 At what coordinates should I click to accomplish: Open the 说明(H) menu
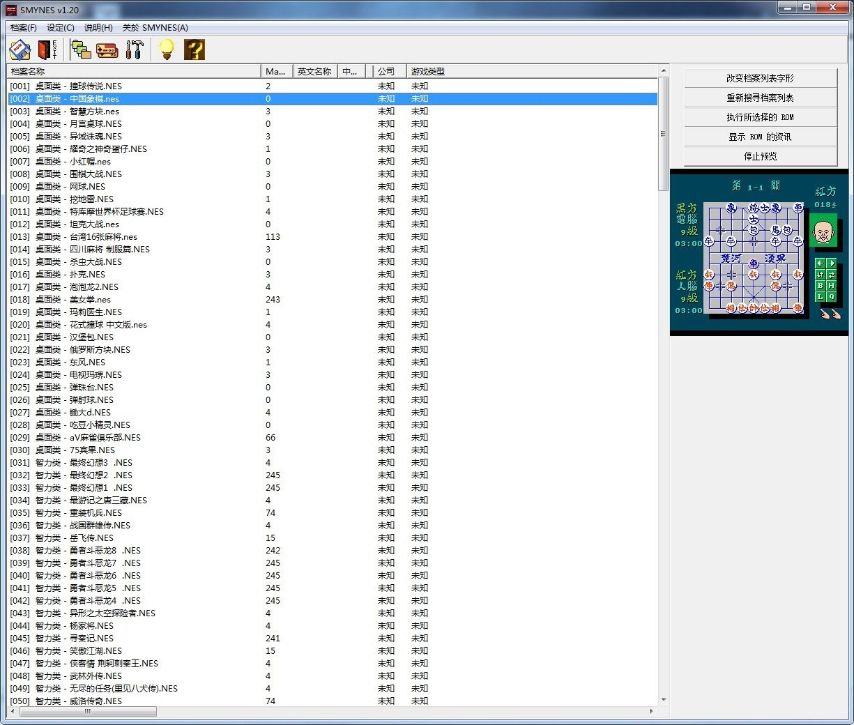pos(98,27)
